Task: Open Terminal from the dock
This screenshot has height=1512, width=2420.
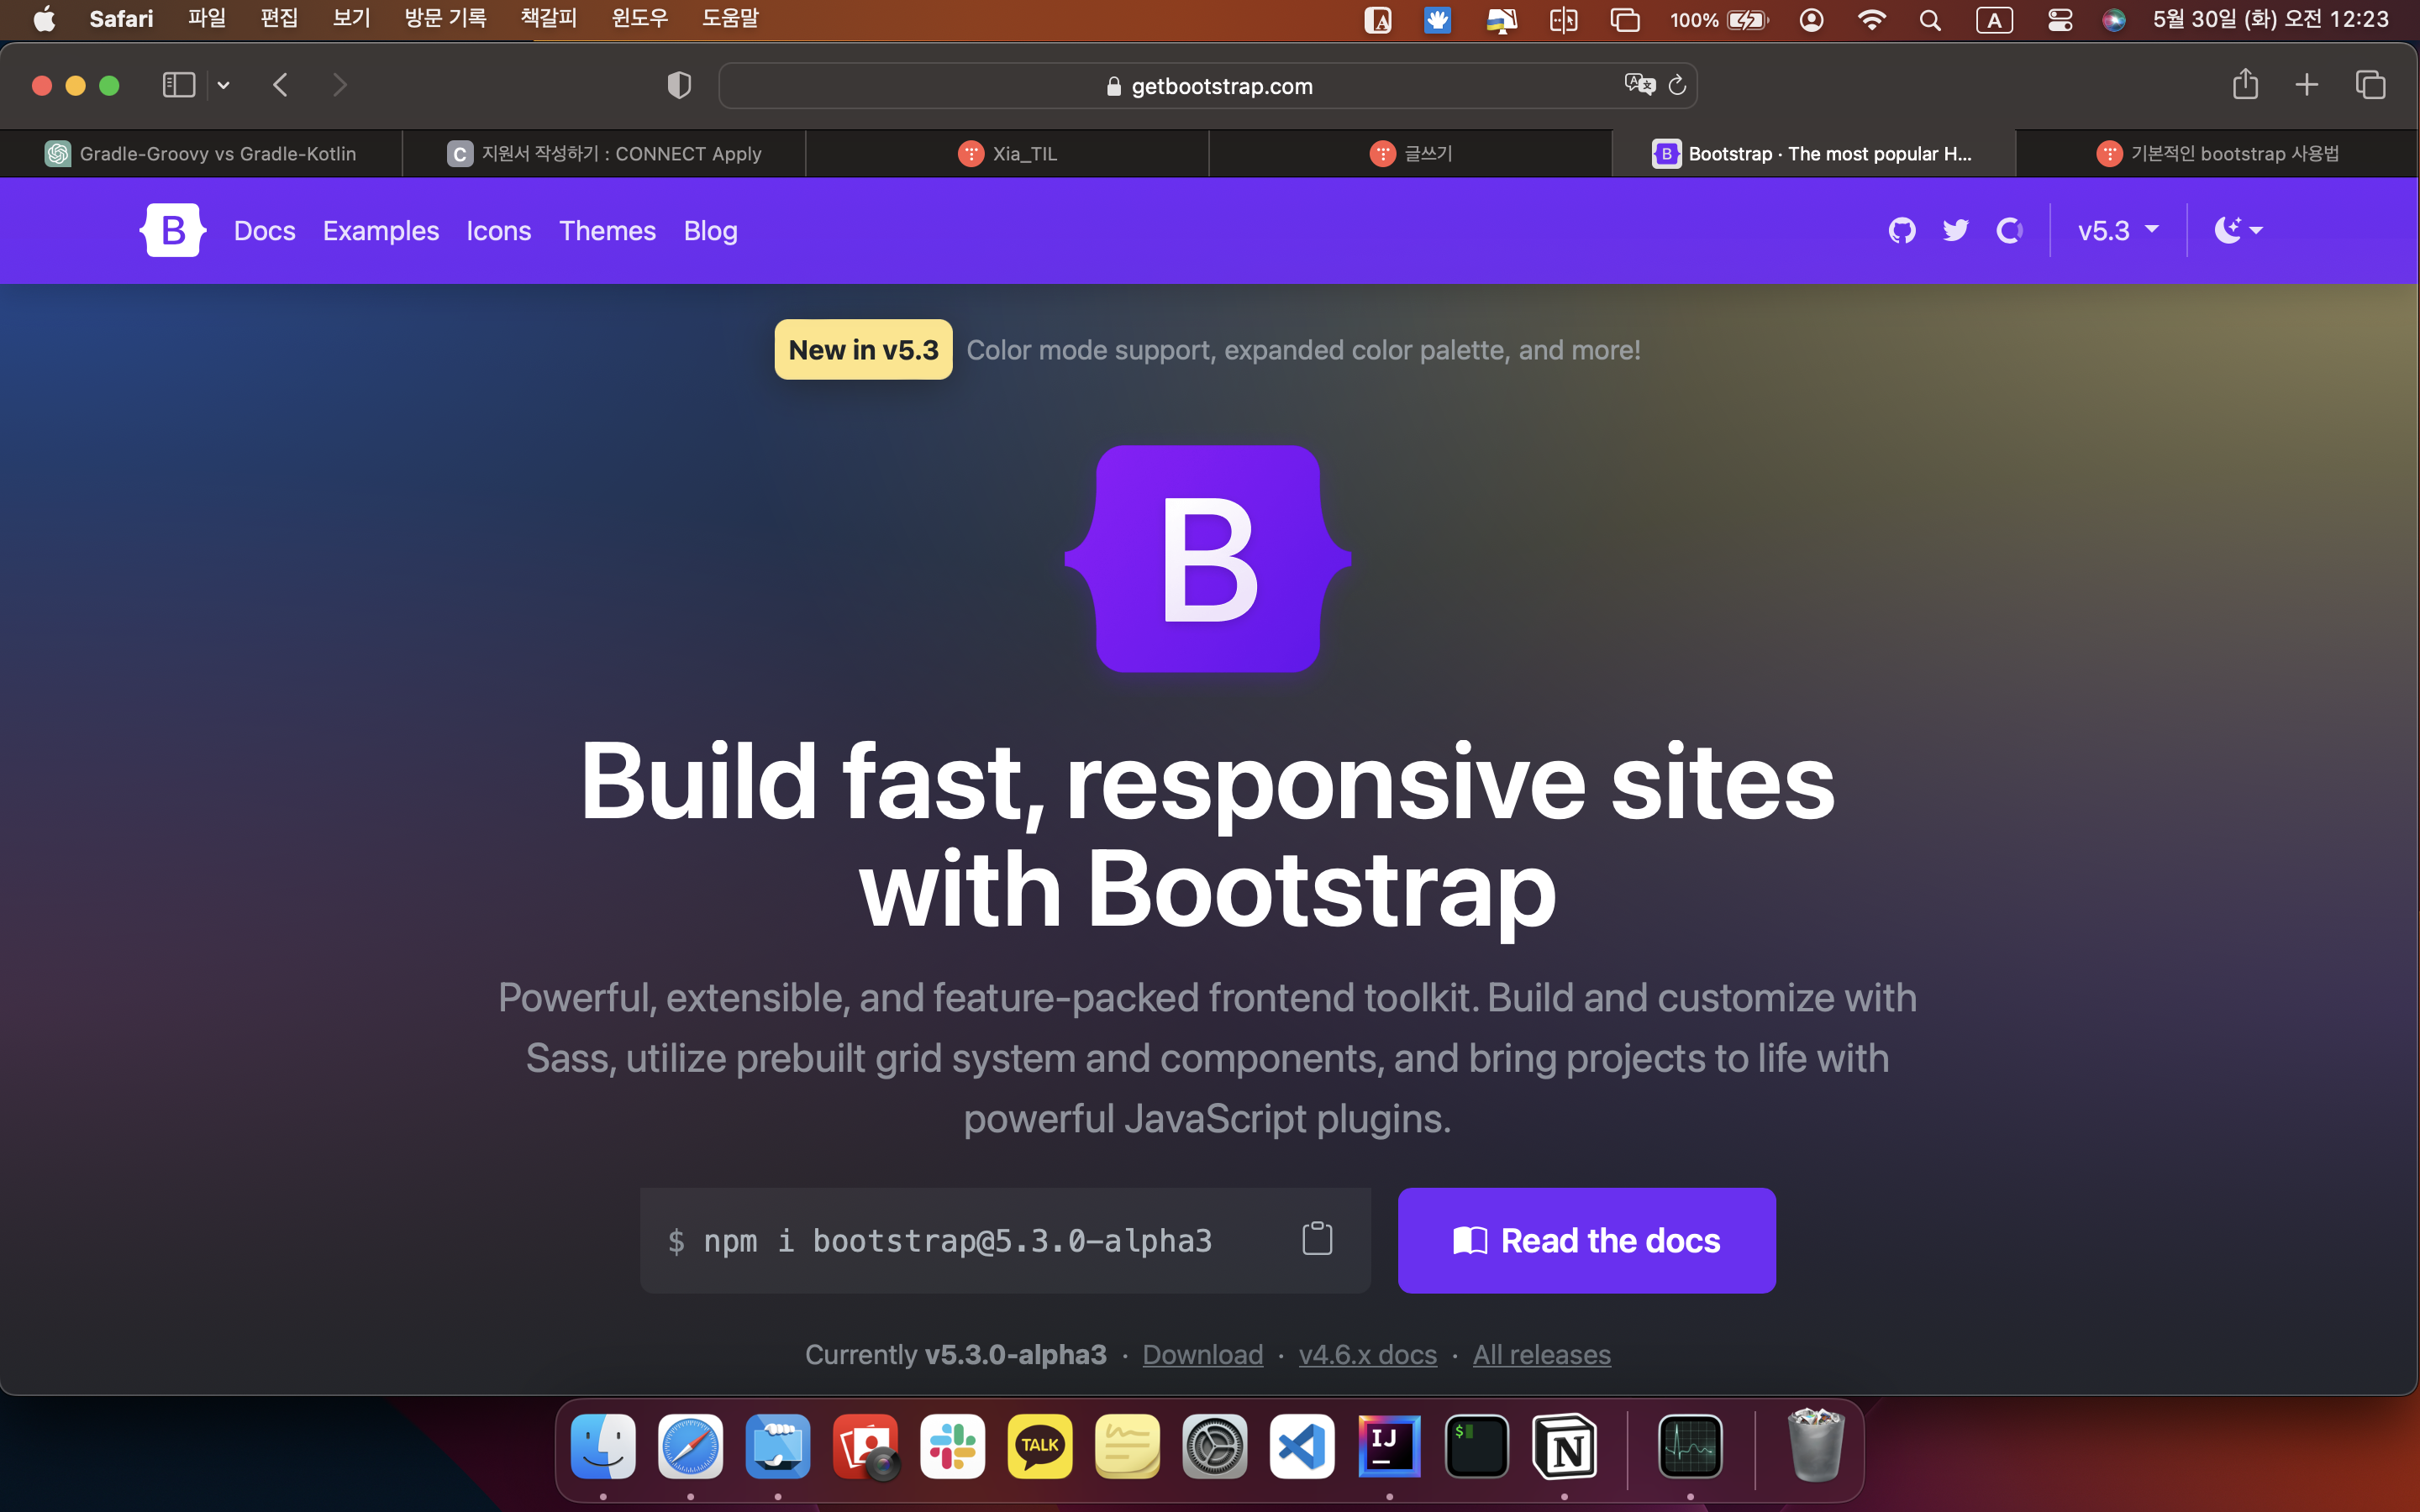Action: tap(1477, 1446)
